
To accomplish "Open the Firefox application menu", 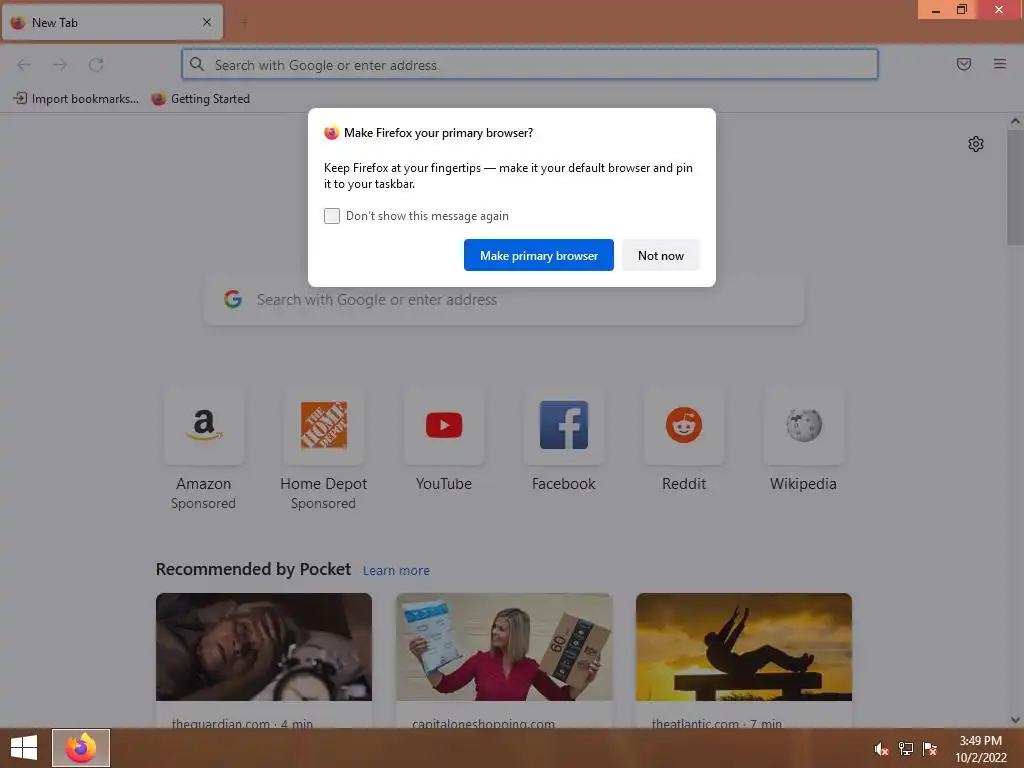I will click(1000, 64).
